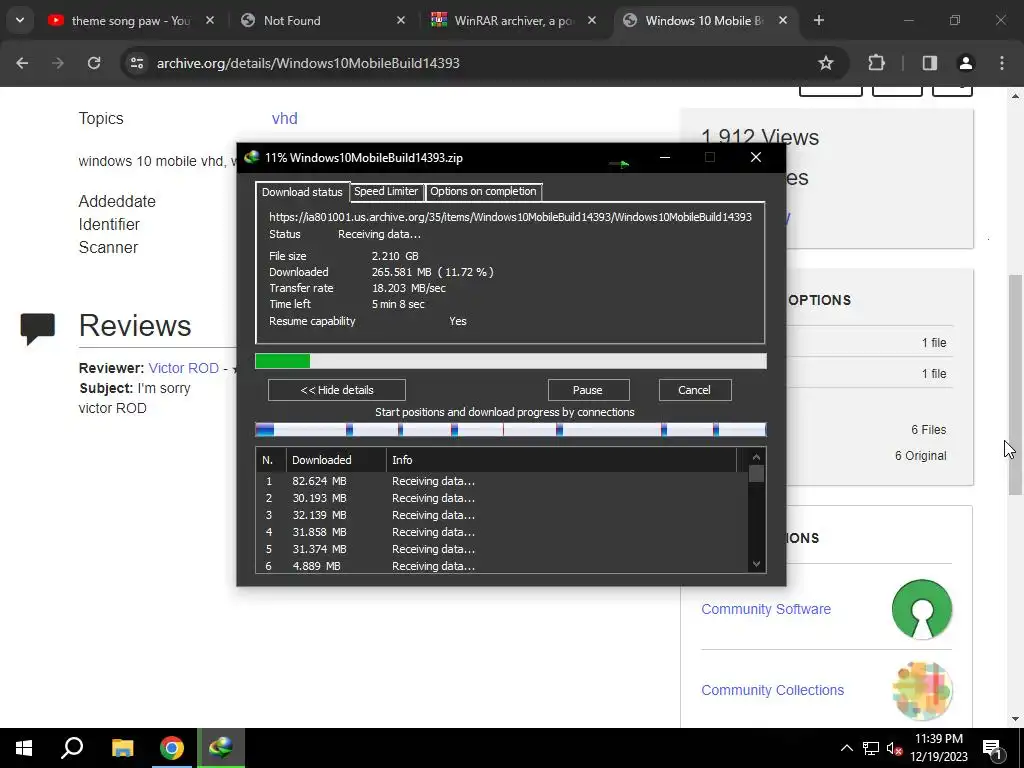The image size is (1024, 768).
Task: Select connection row with 32.139 MB
Action: point(502,515)
